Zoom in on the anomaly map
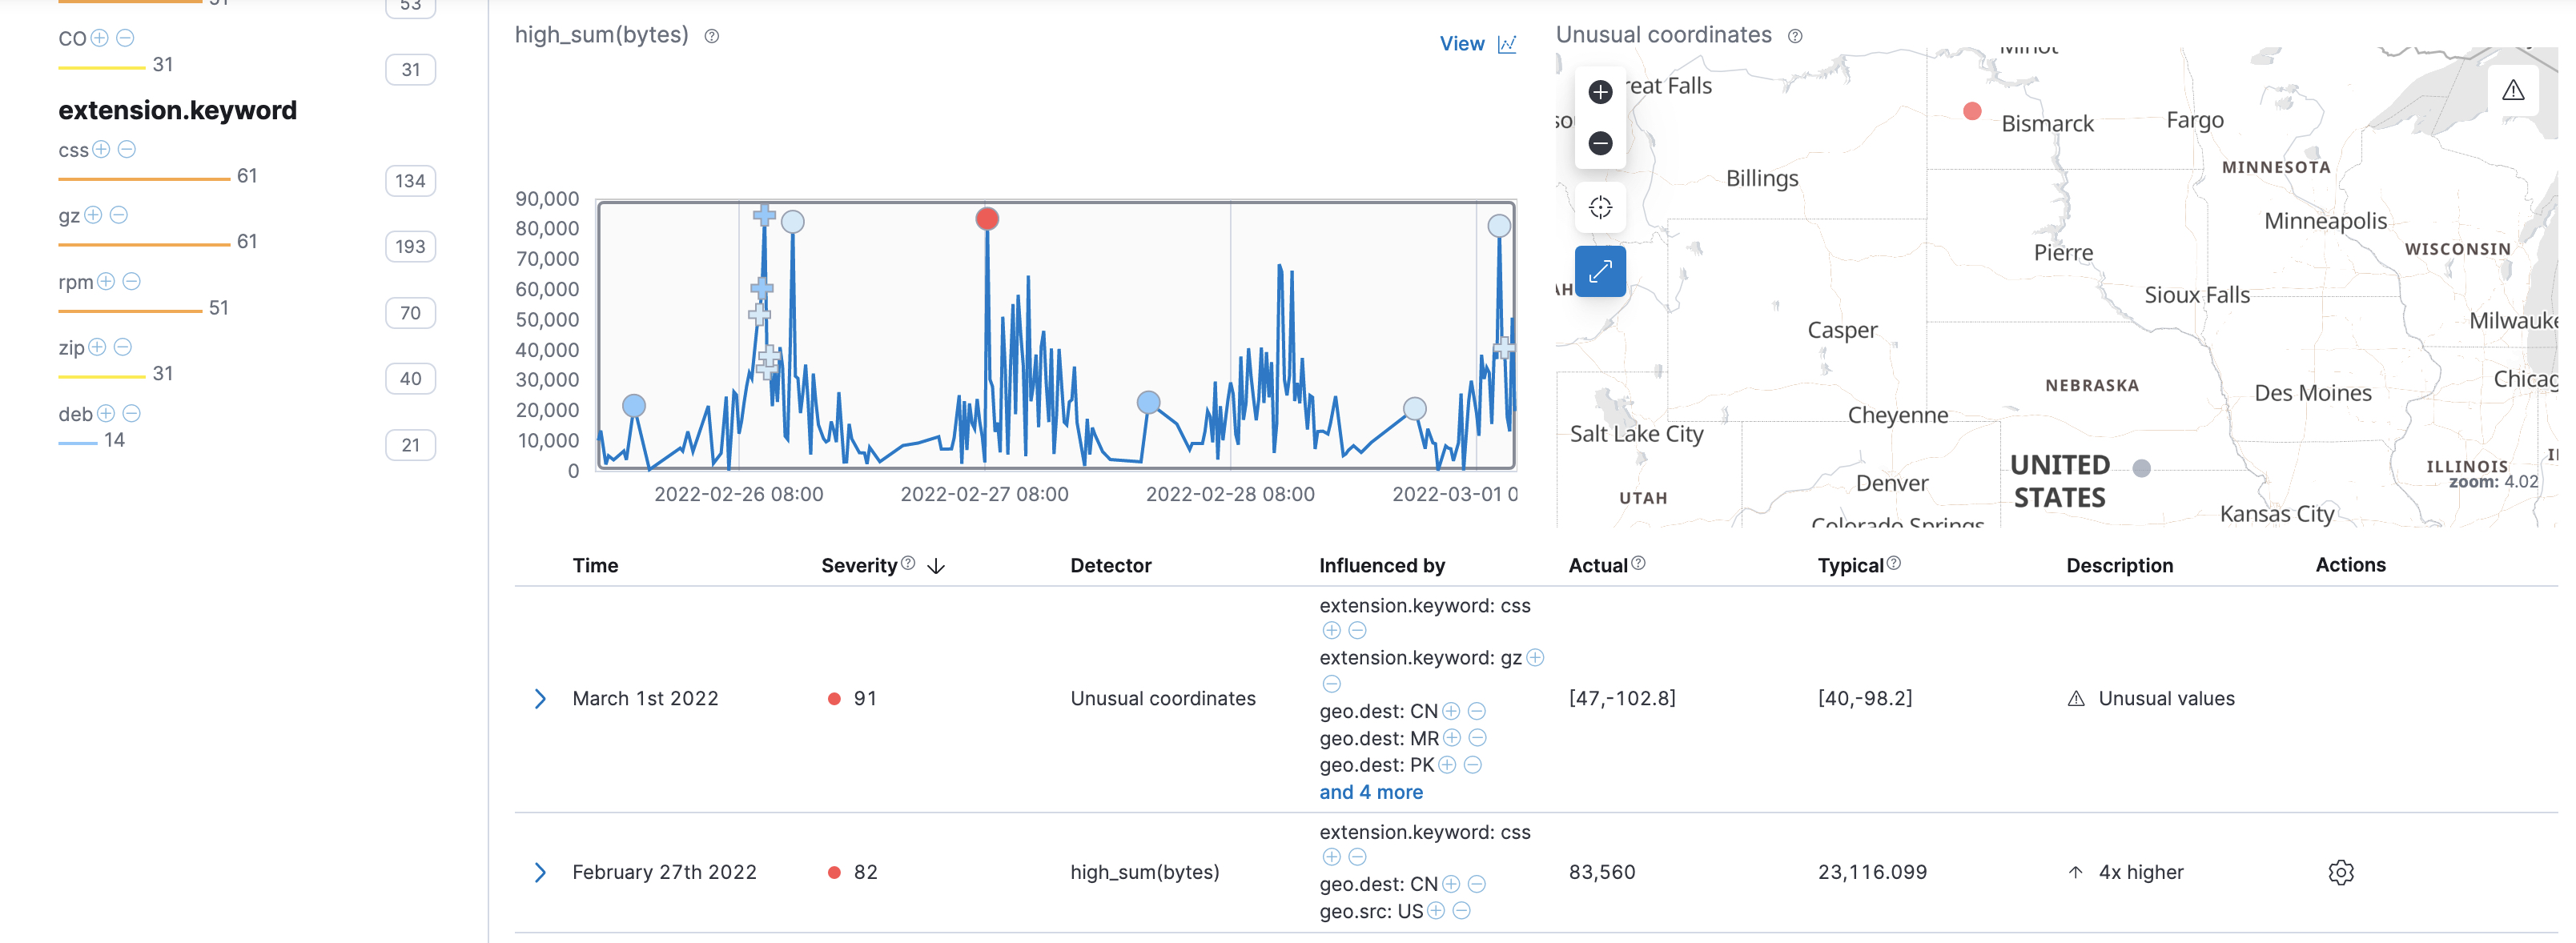Viewport: 2576px width, 943px height. click(1600, 91)
